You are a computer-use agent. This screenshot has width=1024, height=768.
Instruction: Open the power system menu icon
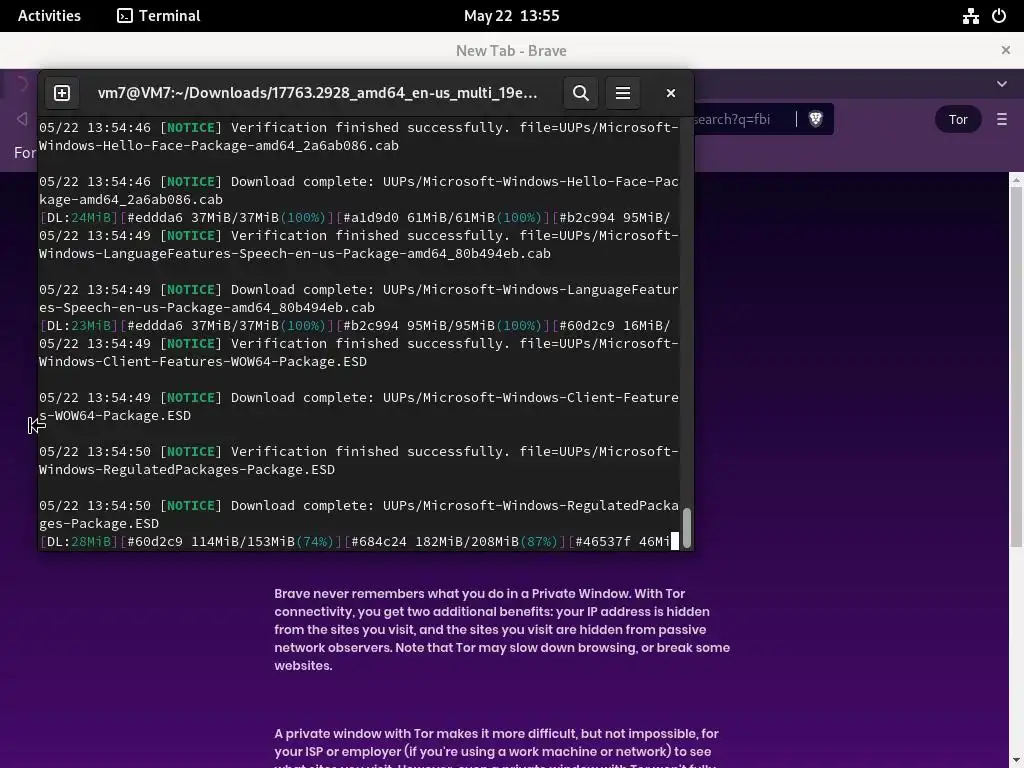999,16
